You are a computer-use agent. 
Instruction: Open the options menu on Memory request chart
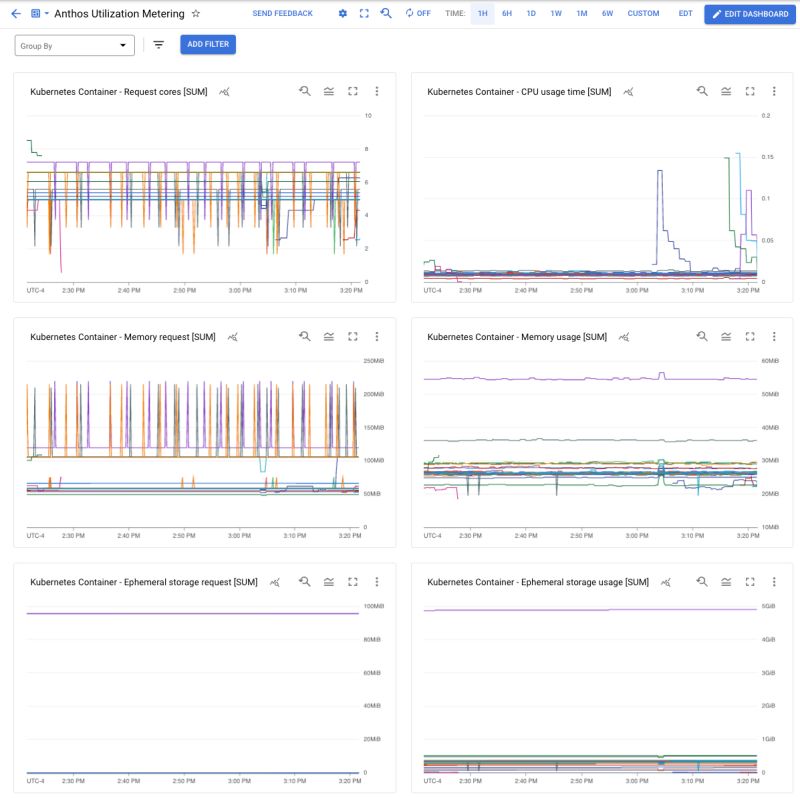tap(377, 336)
